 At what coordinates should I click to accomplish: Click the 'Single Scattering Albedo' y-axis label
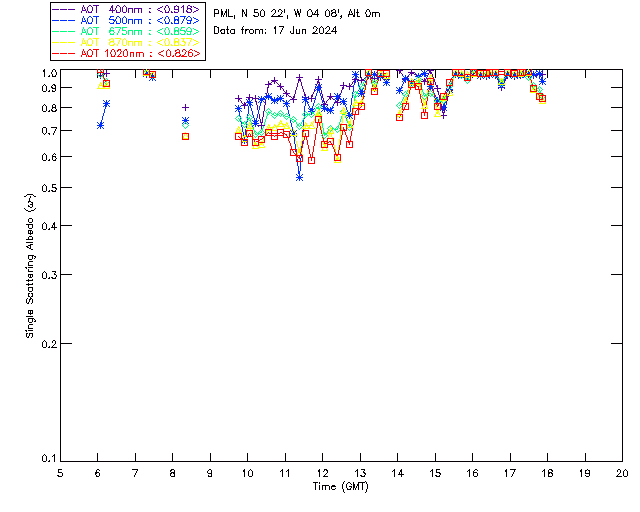[x=30, y=266]
